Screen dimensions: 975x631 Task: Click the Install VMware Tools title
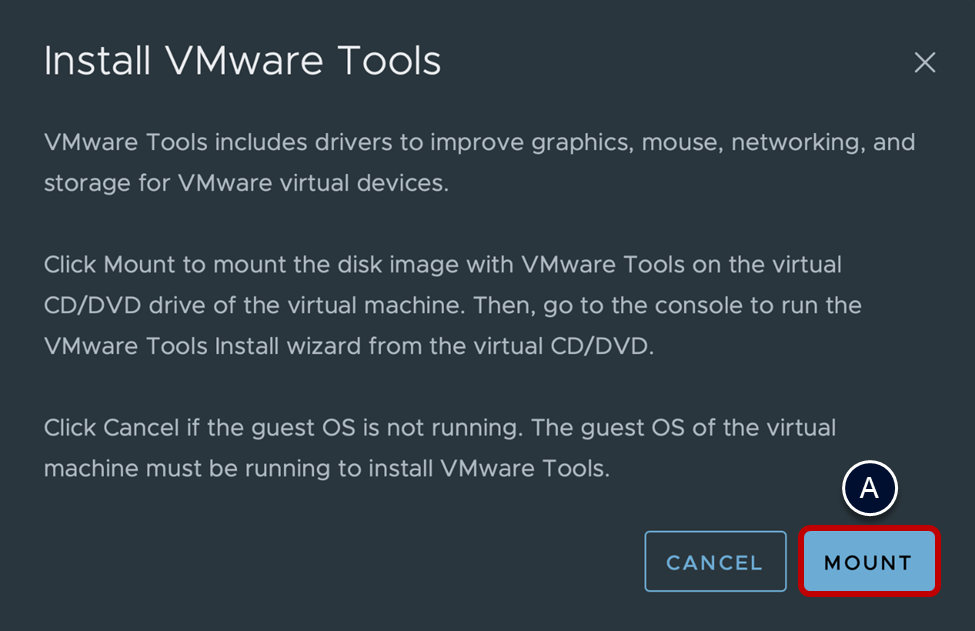[242, 62]
